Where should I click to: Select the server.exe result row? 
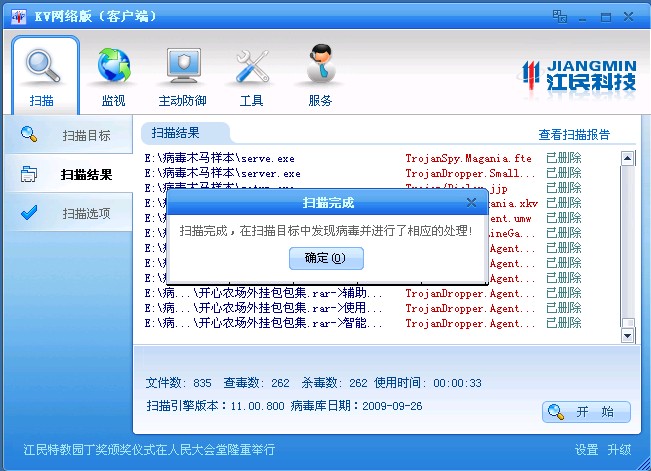[x=362, y=173]
